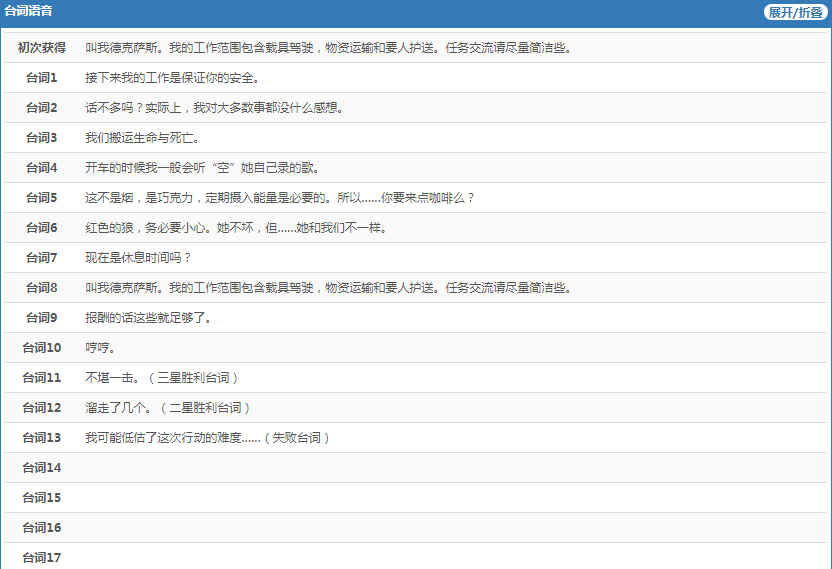Click the text 现在是休息时间吗？
The width and height of the screenshot is (832, 569).
pos(138,258)
